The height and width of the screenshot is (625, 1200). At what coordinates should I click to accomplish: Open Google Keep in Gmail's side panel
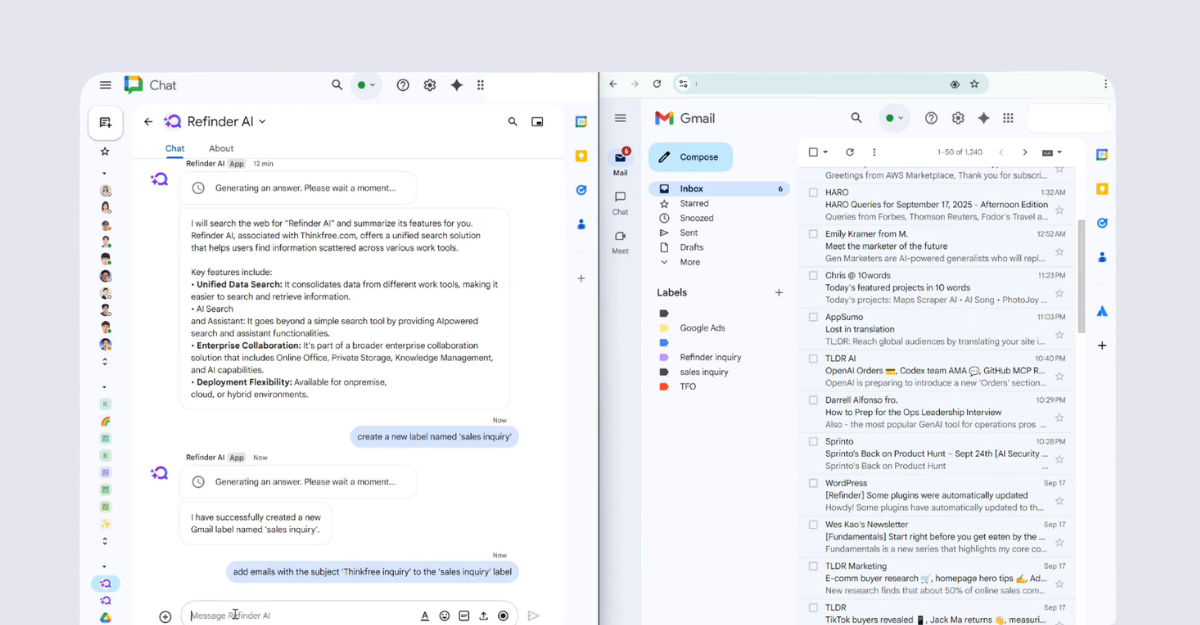click(x=1101, y=188)
